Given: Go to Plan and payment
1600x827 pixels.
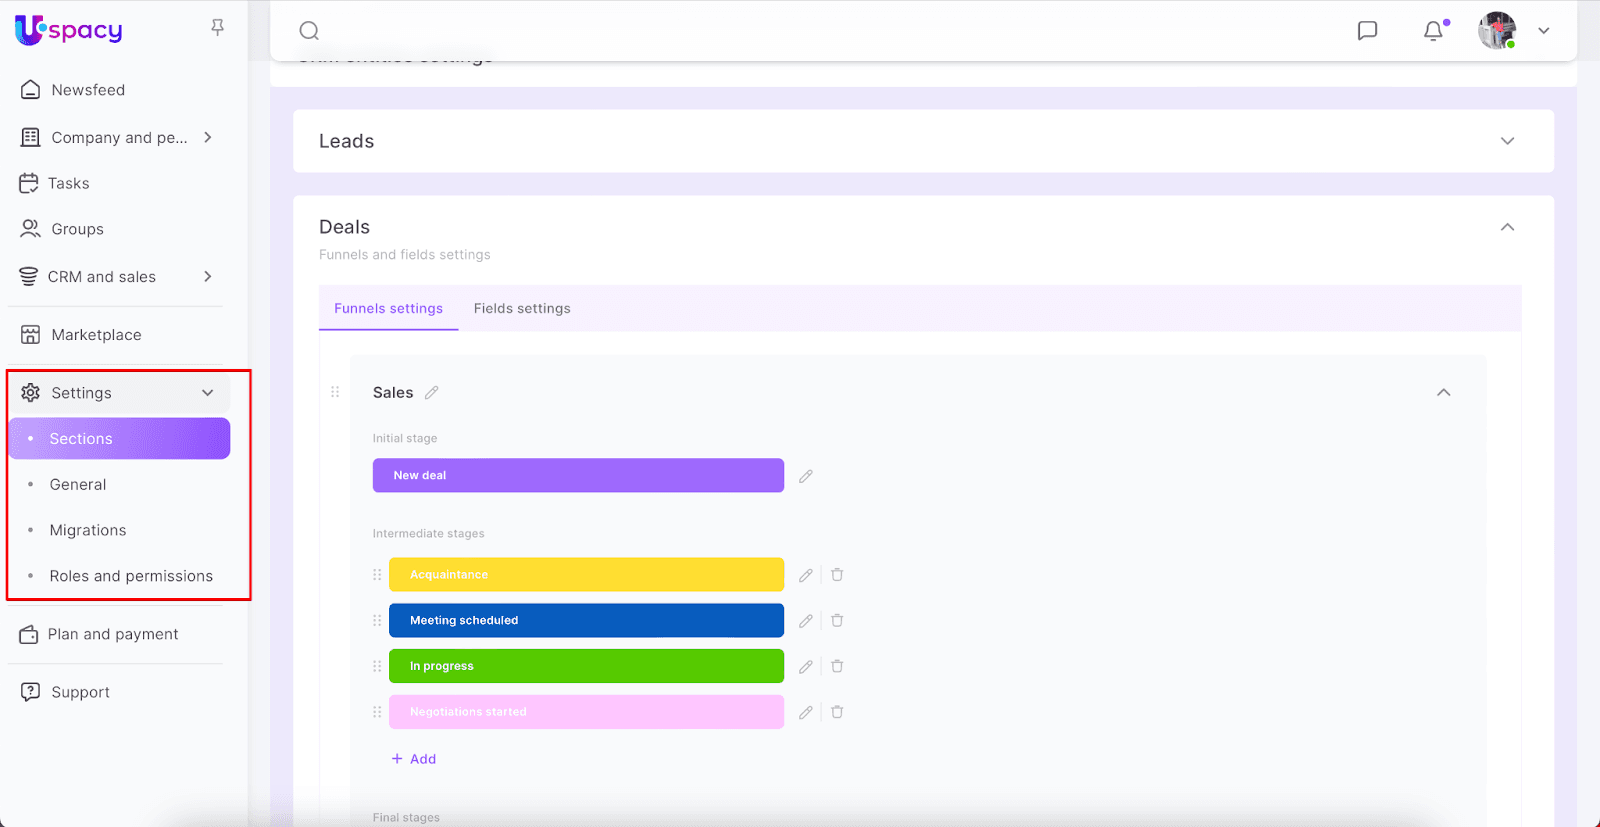Looking at the screenshot, I should point(113,634).
